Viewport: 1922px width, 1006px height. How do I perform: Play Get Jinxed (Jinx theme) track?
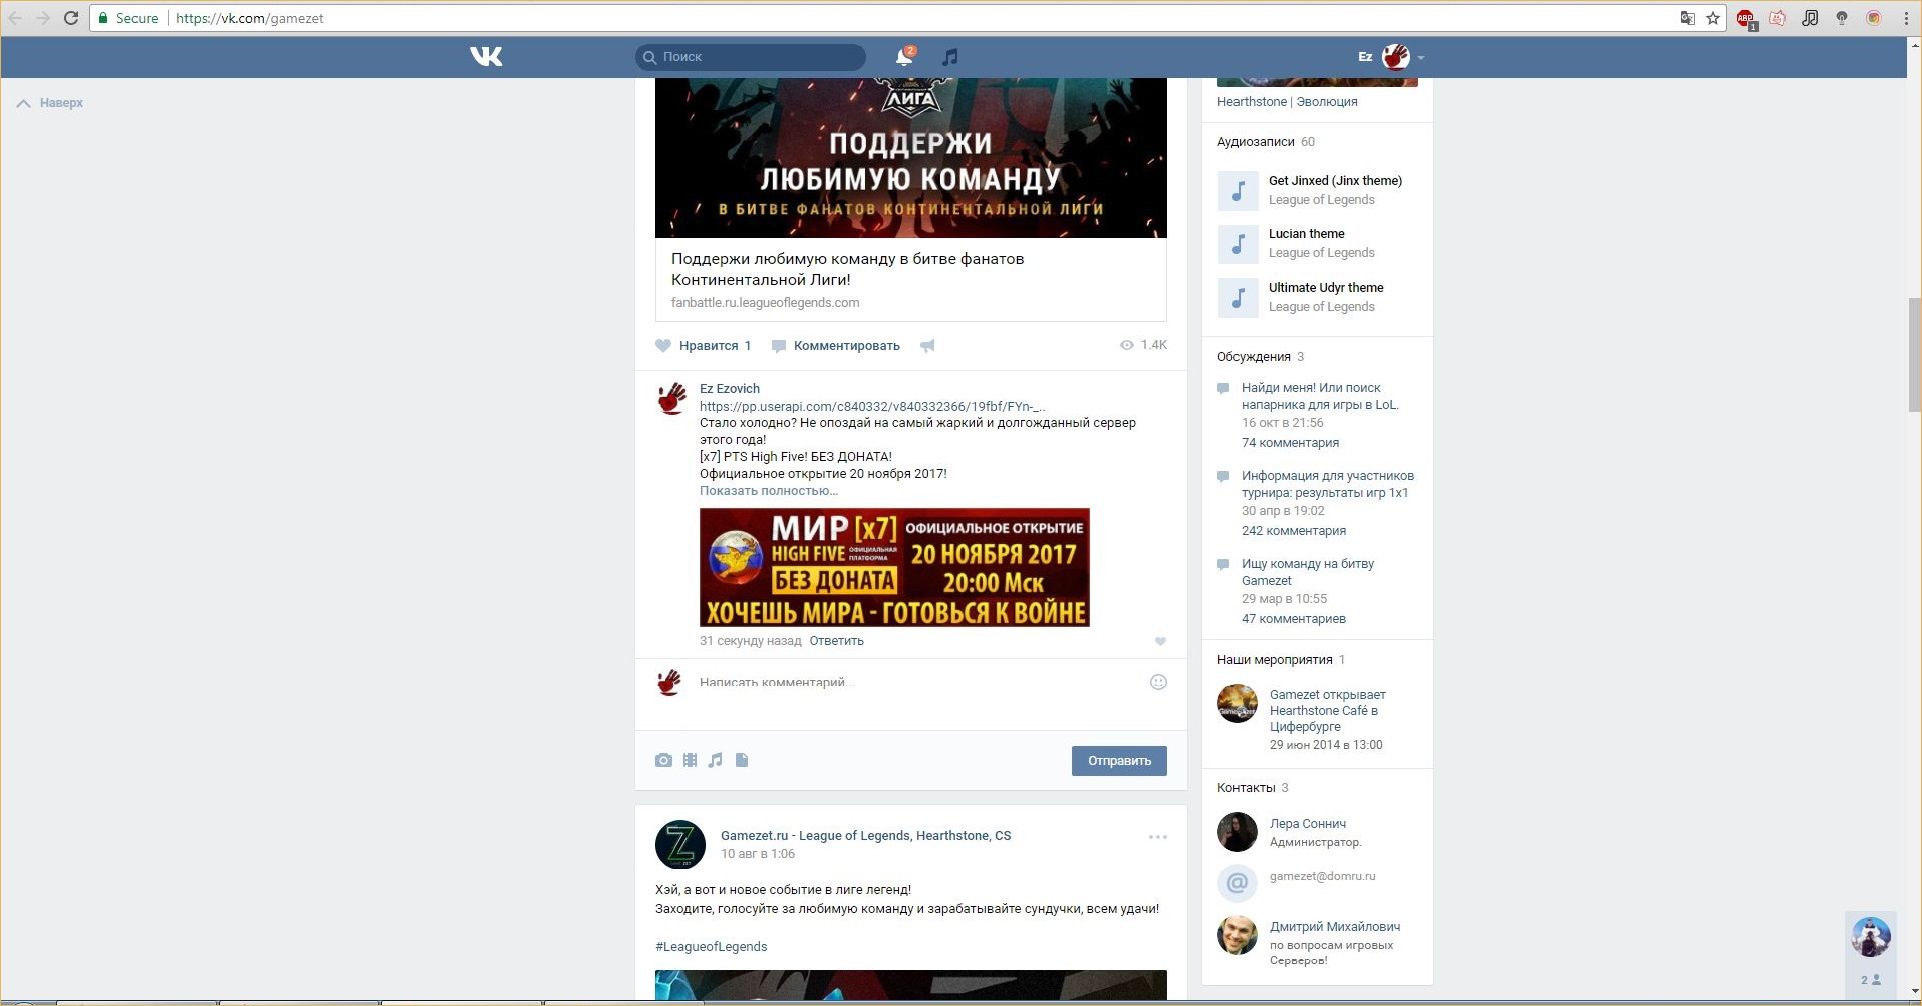pos(1238,190)
